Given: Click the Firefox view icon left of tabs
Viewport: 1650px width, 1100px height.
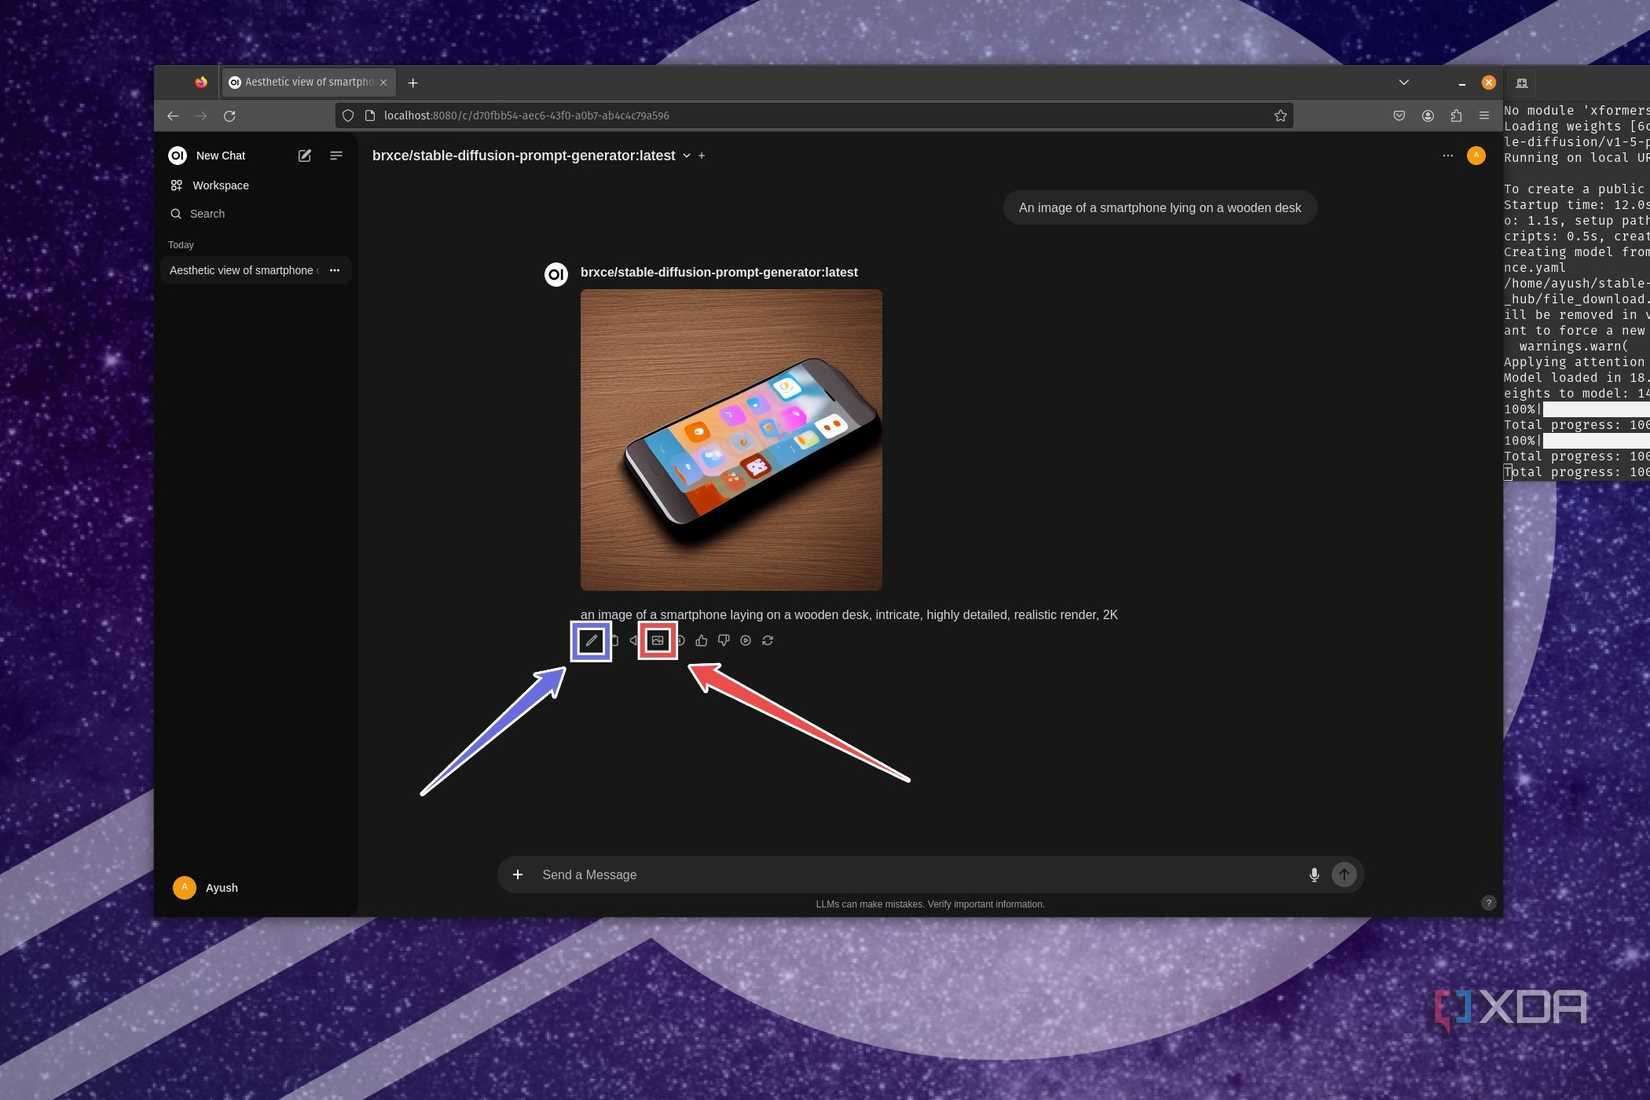Looking at the screenshot, I should [201, 83].
